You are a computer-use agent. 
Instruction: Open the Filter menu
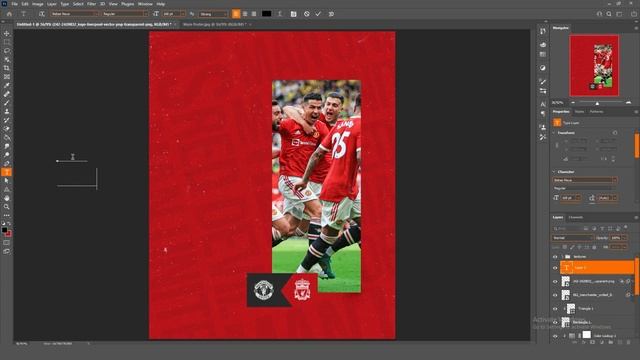(x=91, y=4)
